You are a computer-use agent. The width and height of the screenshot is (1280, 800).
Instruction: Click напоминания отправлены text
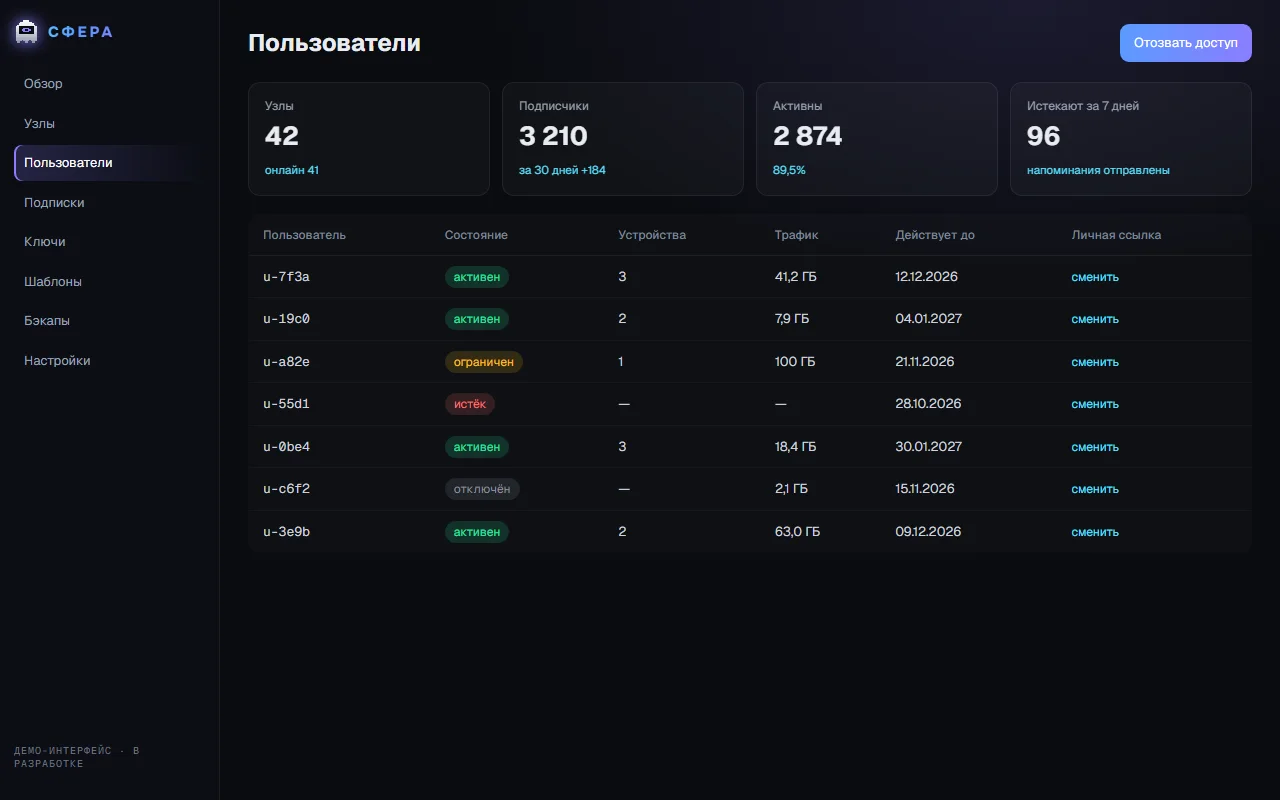[1098, 170]
